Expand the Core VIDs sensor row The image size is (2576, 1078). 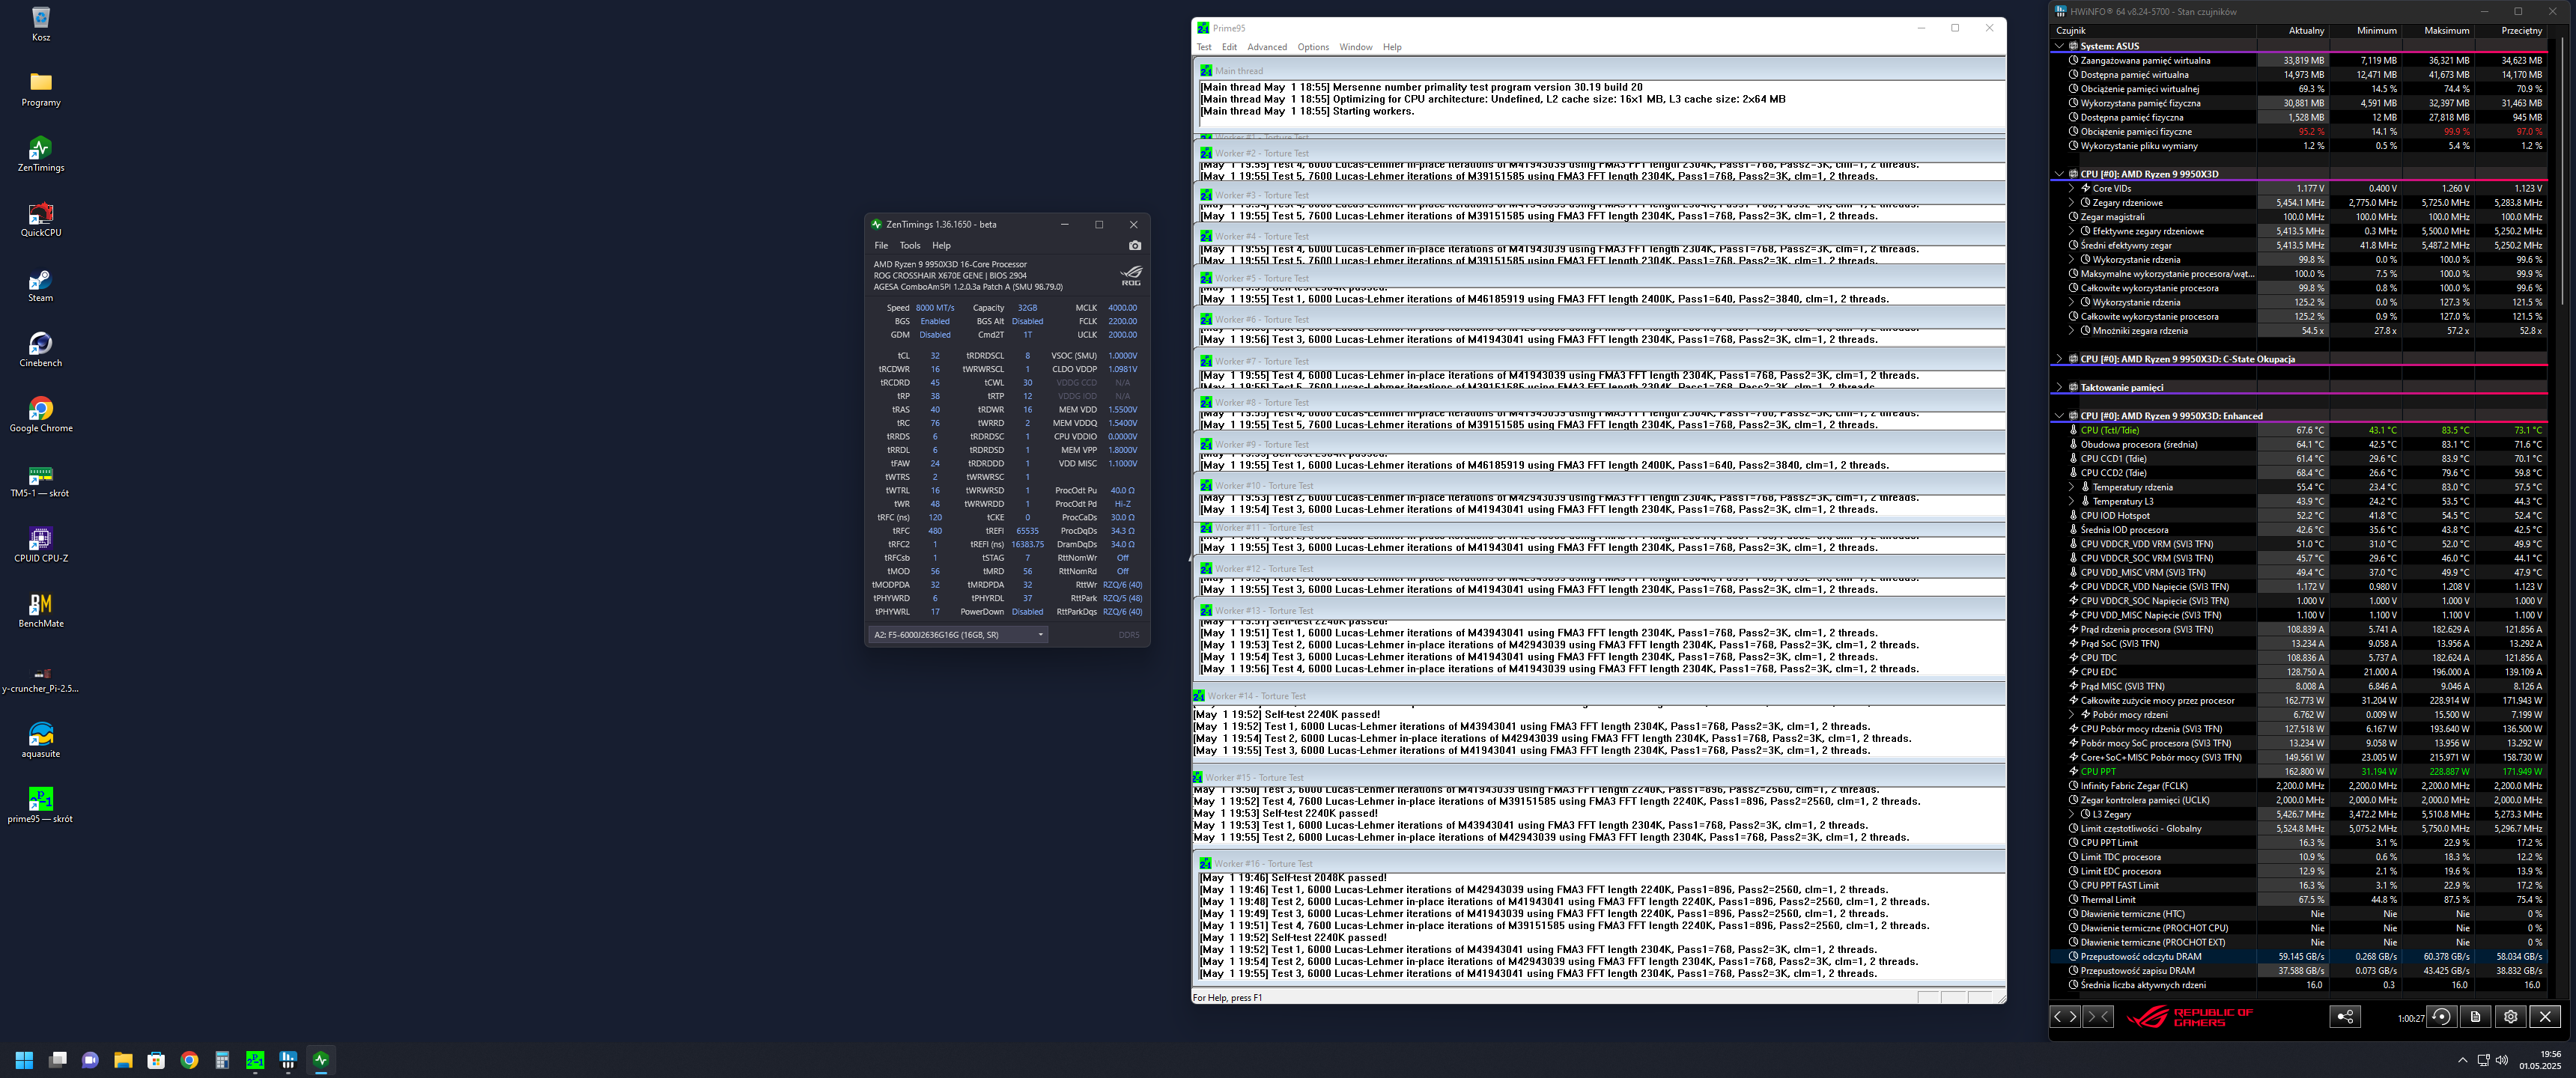[2071, 188]
